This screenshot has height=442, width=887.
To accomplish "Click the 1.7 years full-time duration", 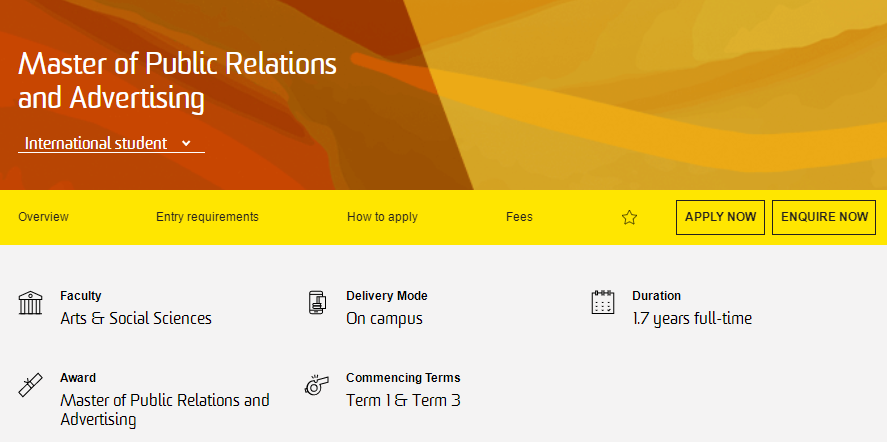I will click(692, 319).
